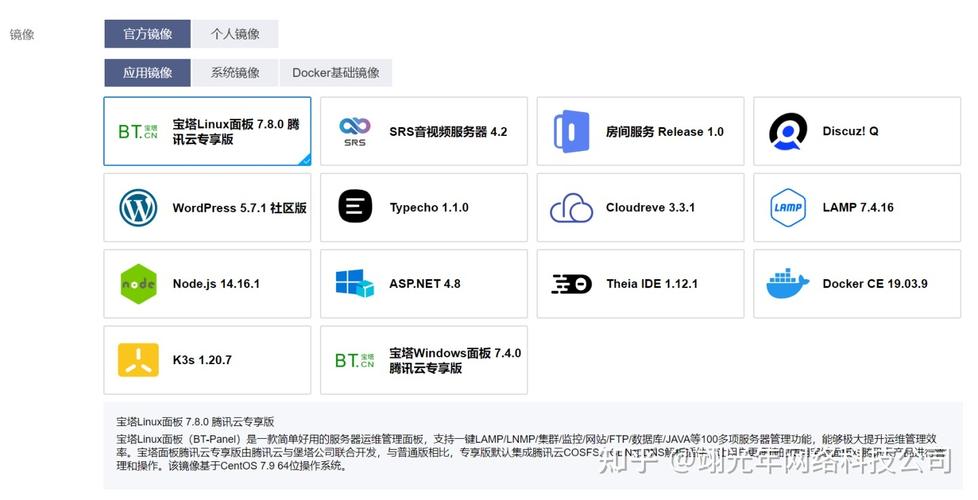Click the Theia IDE logo icon

[571, 284]
